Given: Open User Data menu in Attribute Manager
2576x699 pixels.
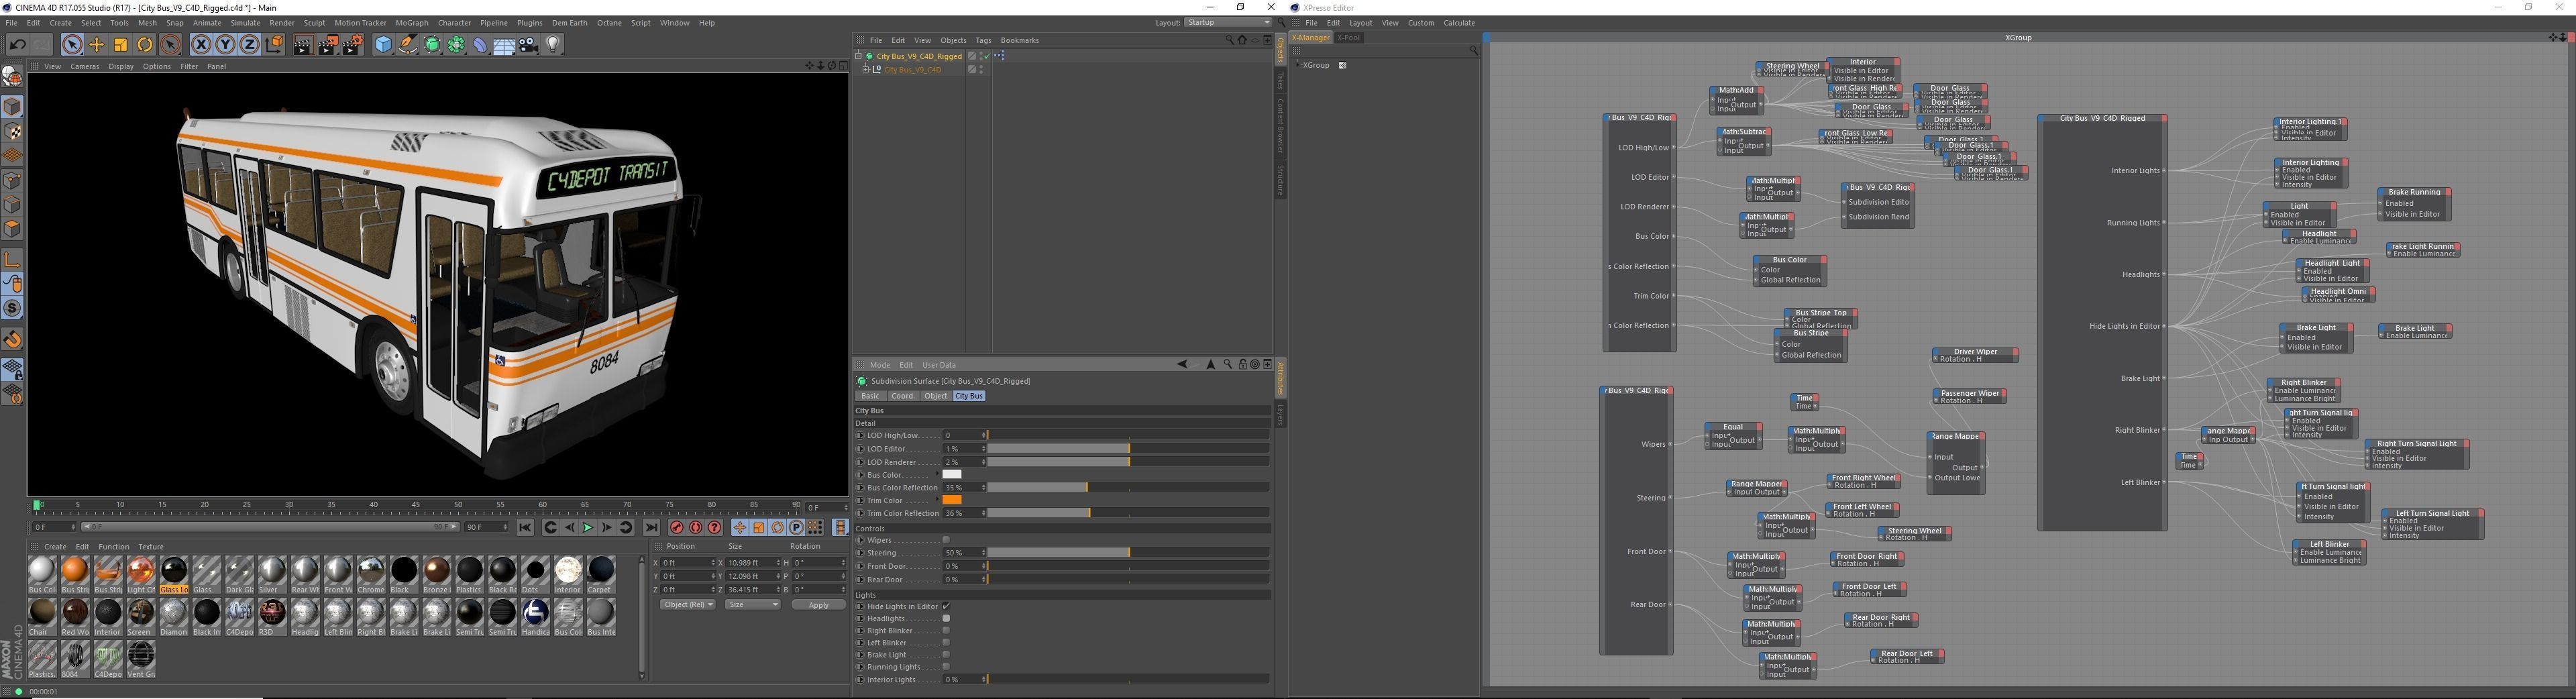Looking at the screenshot, I should (x=939, y=364).
